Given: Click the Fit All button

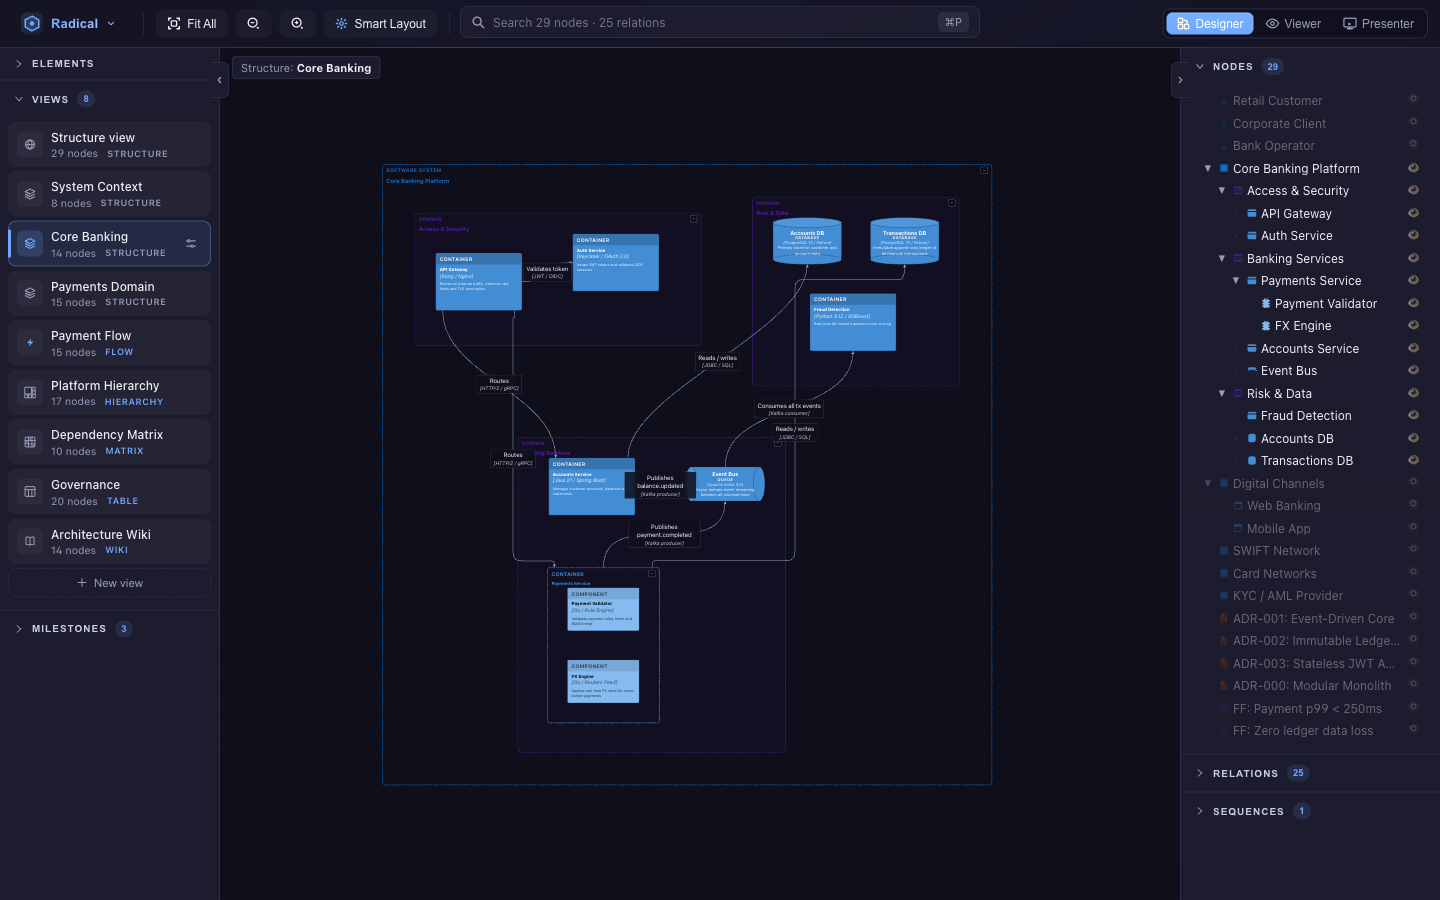Looking at the screenshot, I should point(192,23).
